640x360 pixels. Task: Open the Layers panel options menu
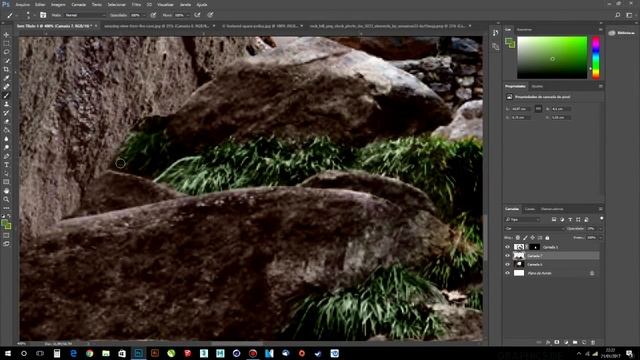pyautogui.click(x=600, y=209)
